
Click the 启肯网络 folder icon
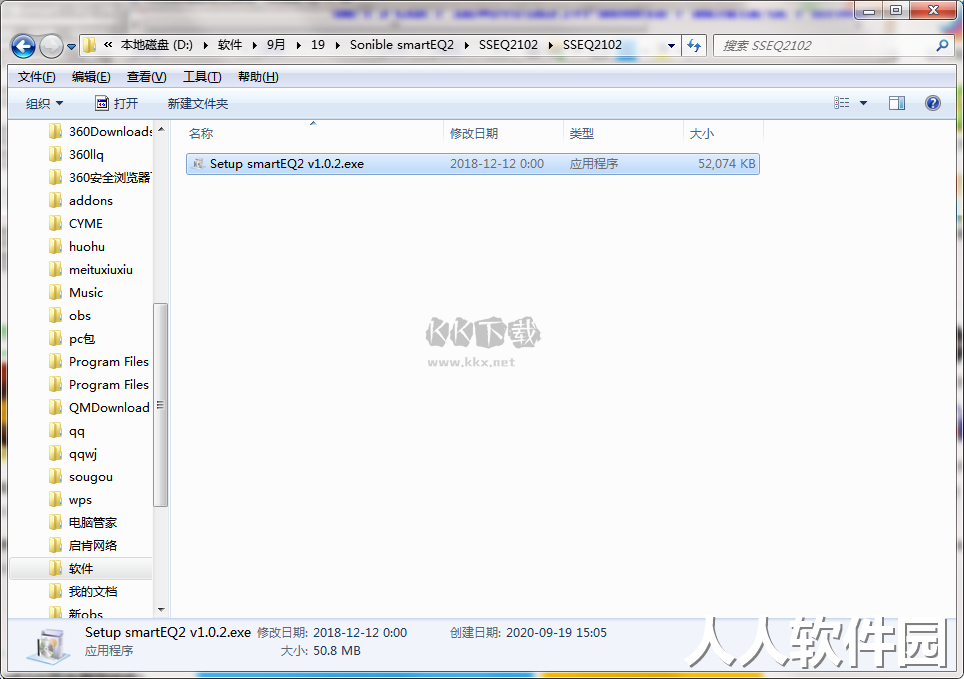click(55, 546)
